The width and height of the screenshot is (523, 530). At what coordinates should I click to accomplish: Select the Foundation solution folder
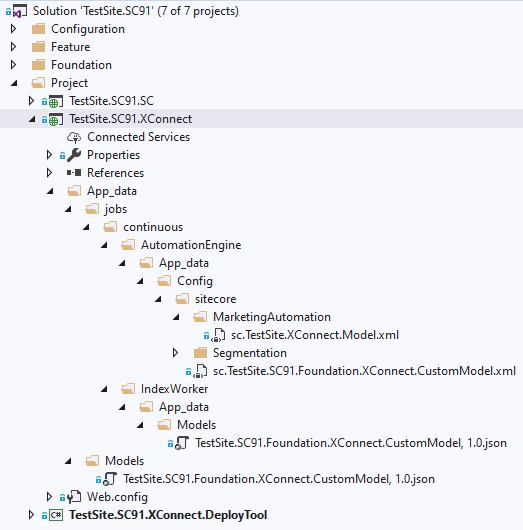(x=81, y=65)
